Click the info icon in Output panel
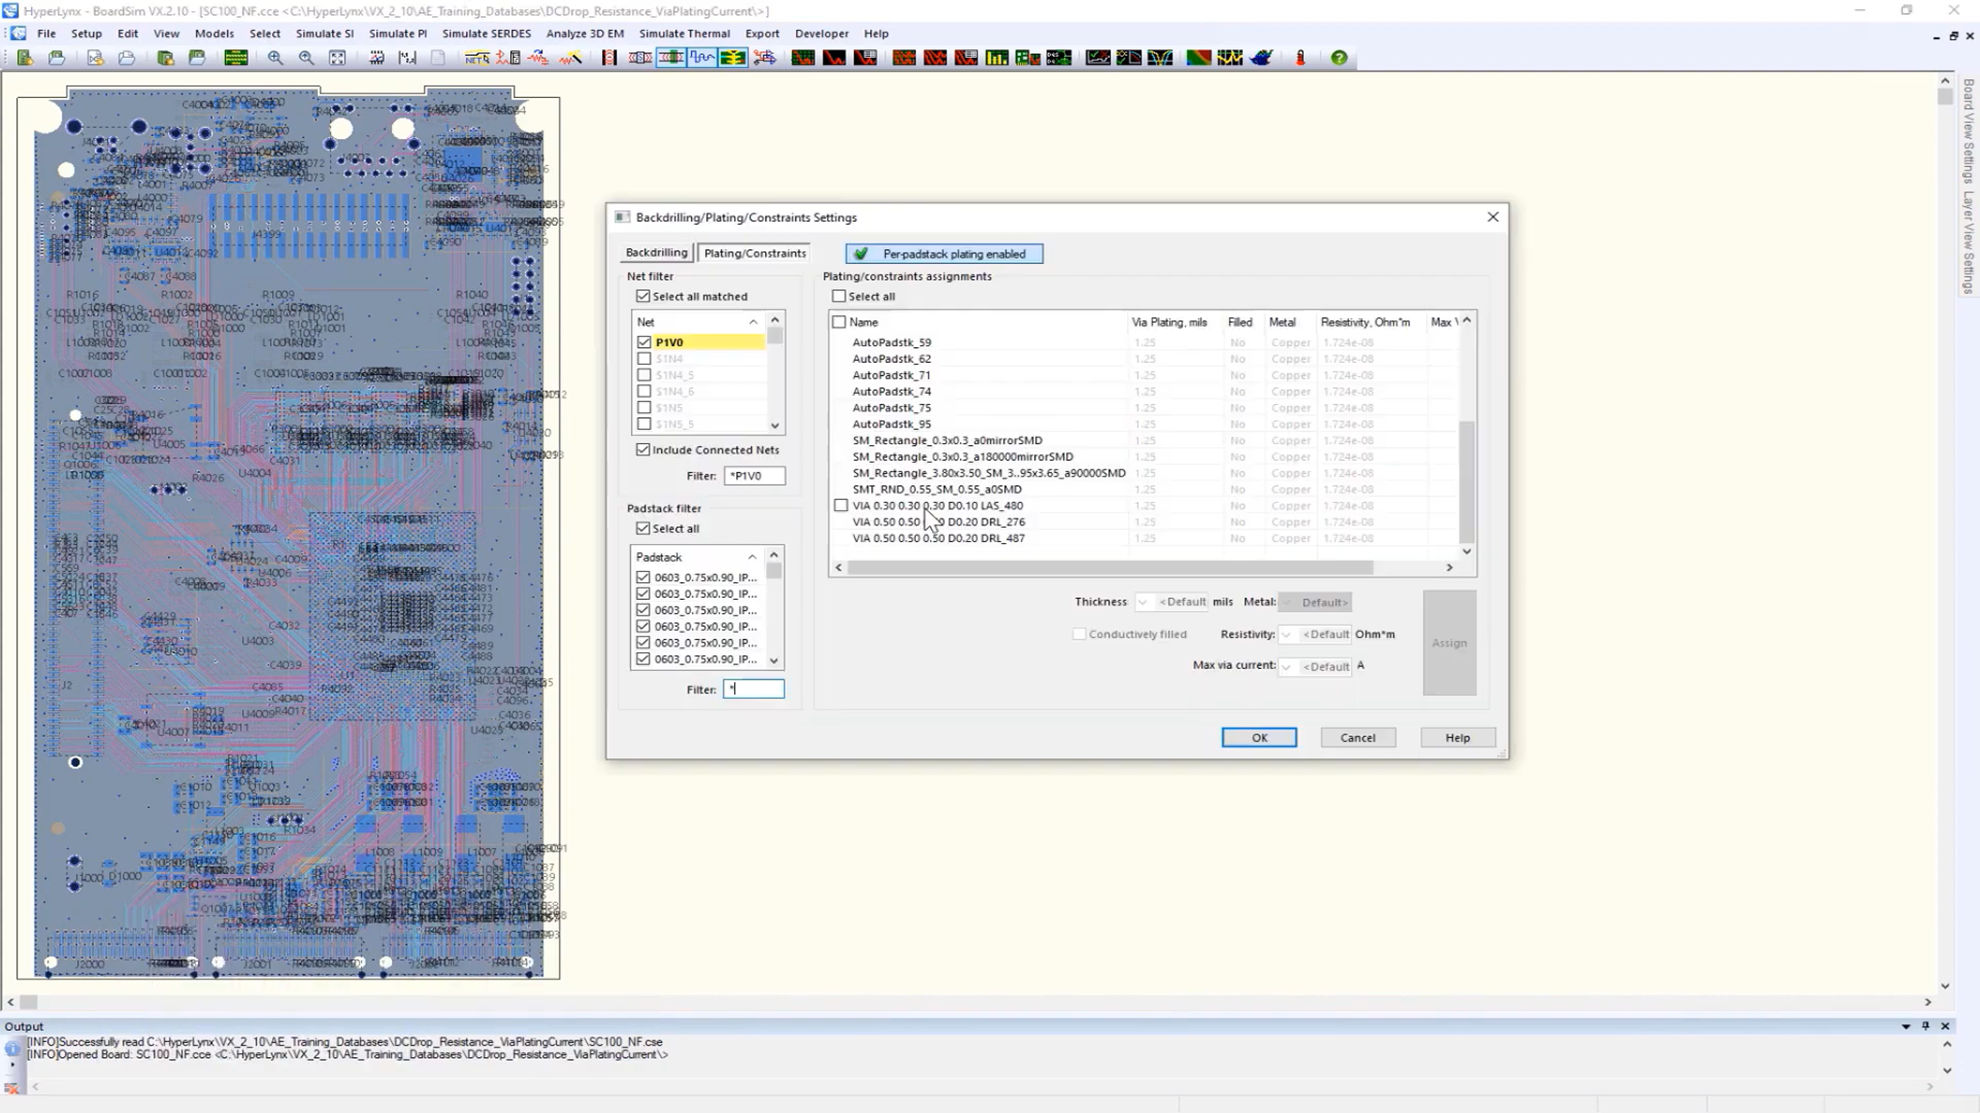The image size is (1980, 1113). 12,1048
